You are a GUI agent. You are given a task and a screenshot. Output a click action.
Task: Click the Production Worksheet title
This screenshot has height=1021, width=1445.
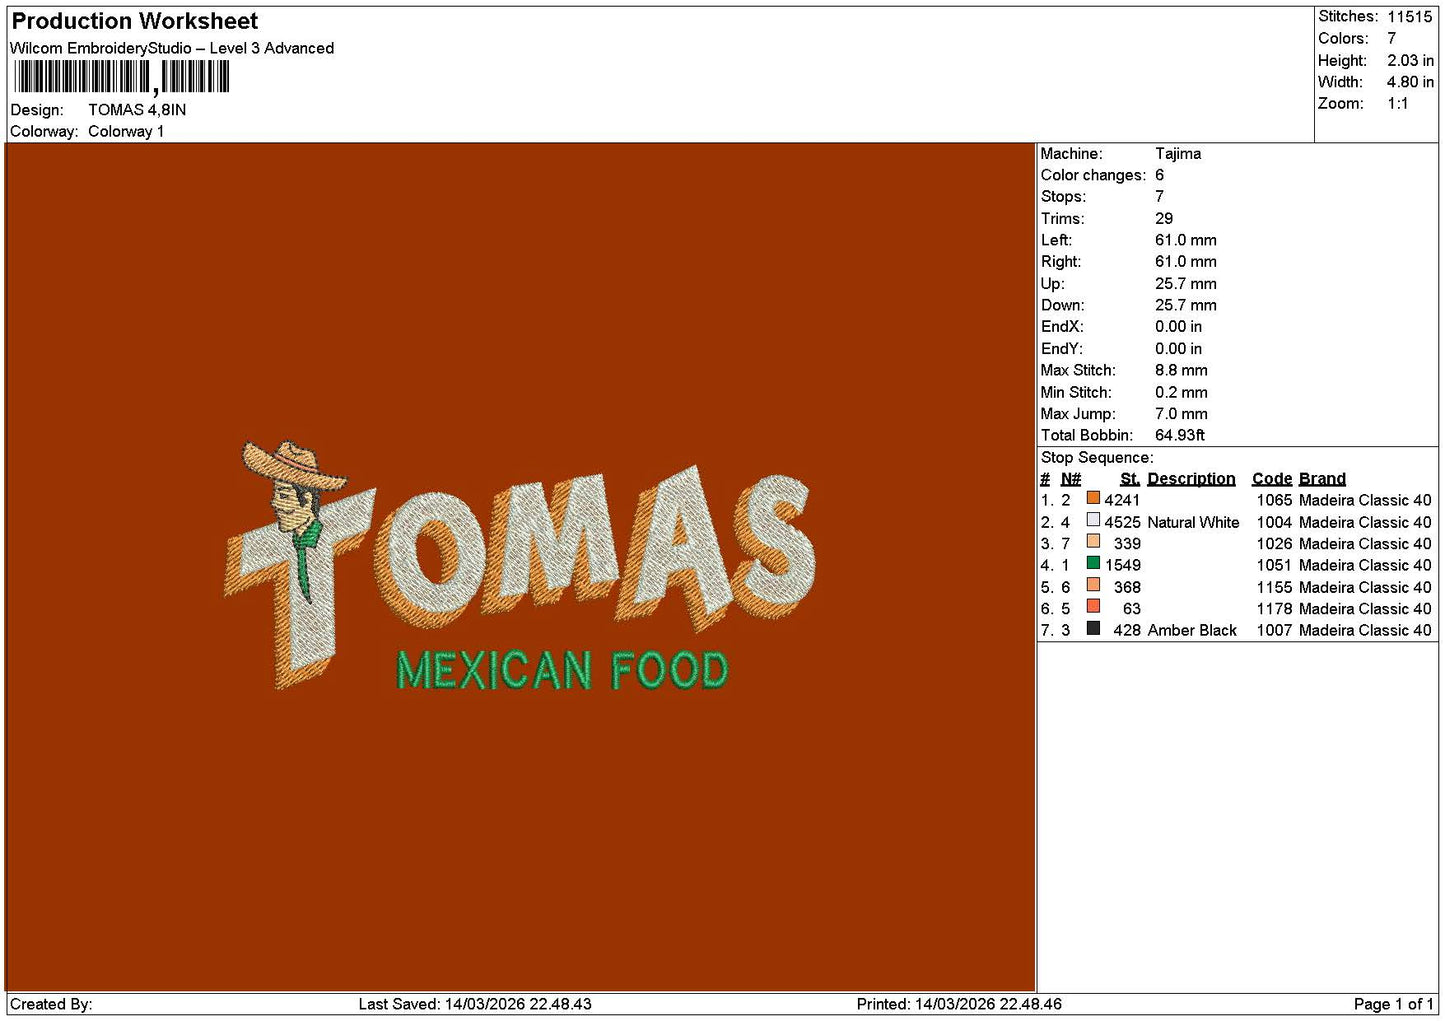[x=135, y=21]
